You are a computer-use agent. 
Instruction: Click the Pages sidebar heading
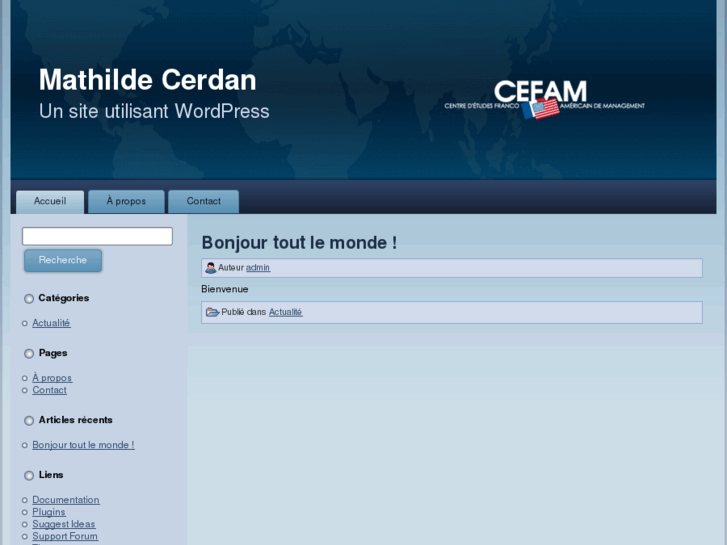[x=53, y=353]
